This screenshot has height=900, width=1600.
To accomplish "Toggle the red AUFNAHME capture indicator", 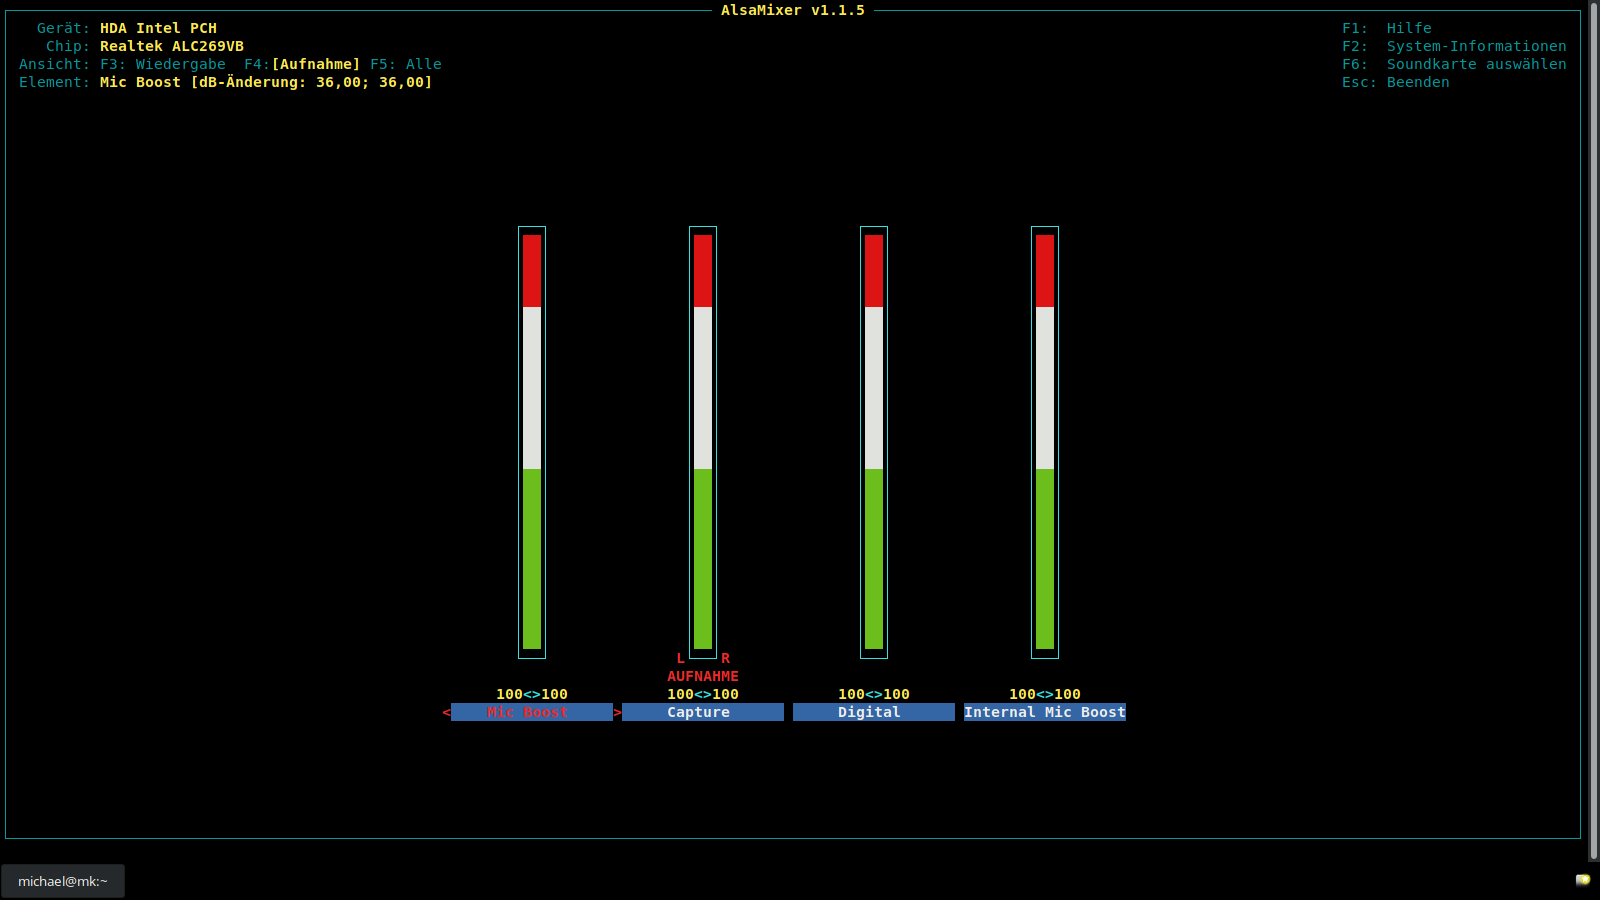I will pos(702,676).
